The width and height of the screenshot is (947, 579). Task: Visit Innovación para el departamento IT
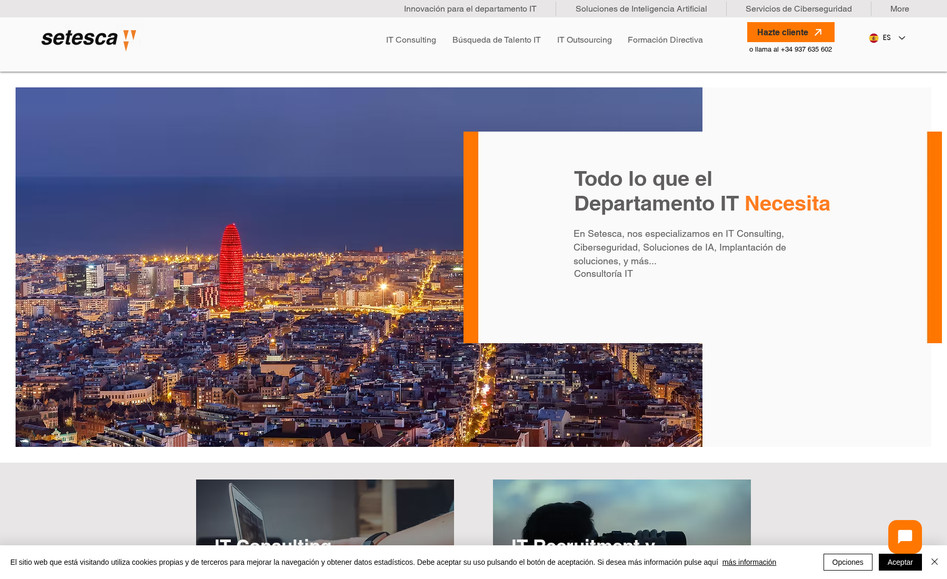point(470,8)
